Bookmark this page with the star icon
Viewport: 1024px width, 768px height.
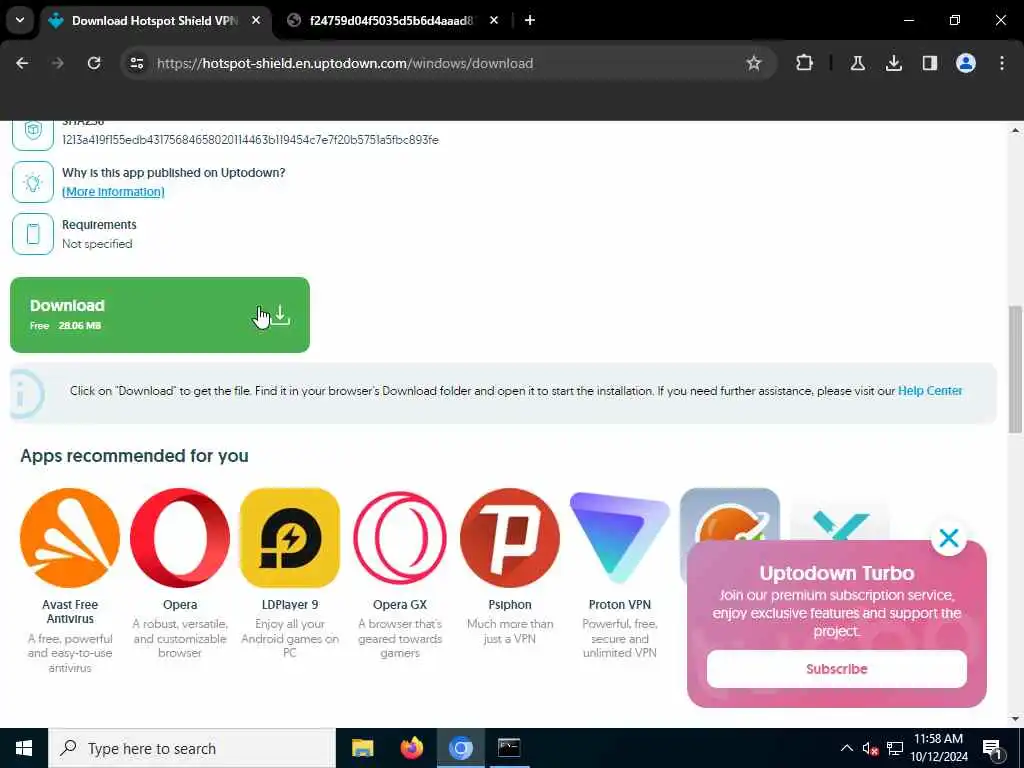(754, 63)
